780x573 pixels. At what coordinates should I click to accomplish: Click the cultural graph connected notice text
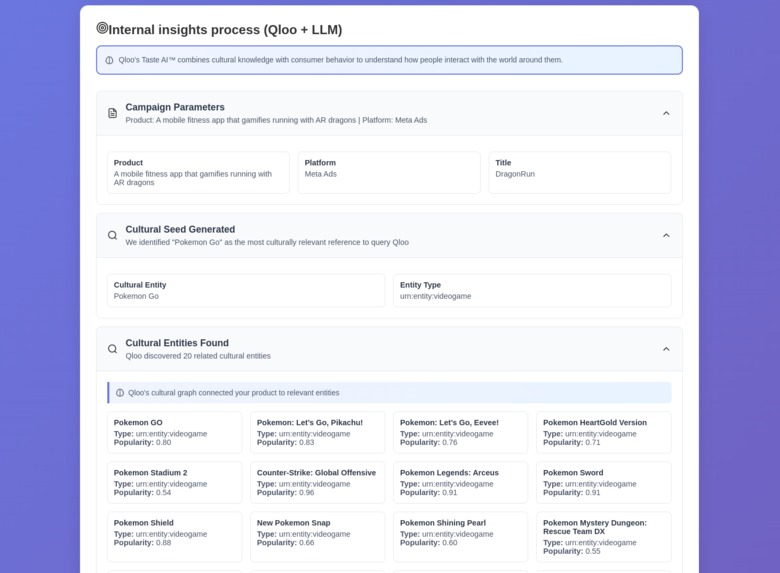point(234,393)
